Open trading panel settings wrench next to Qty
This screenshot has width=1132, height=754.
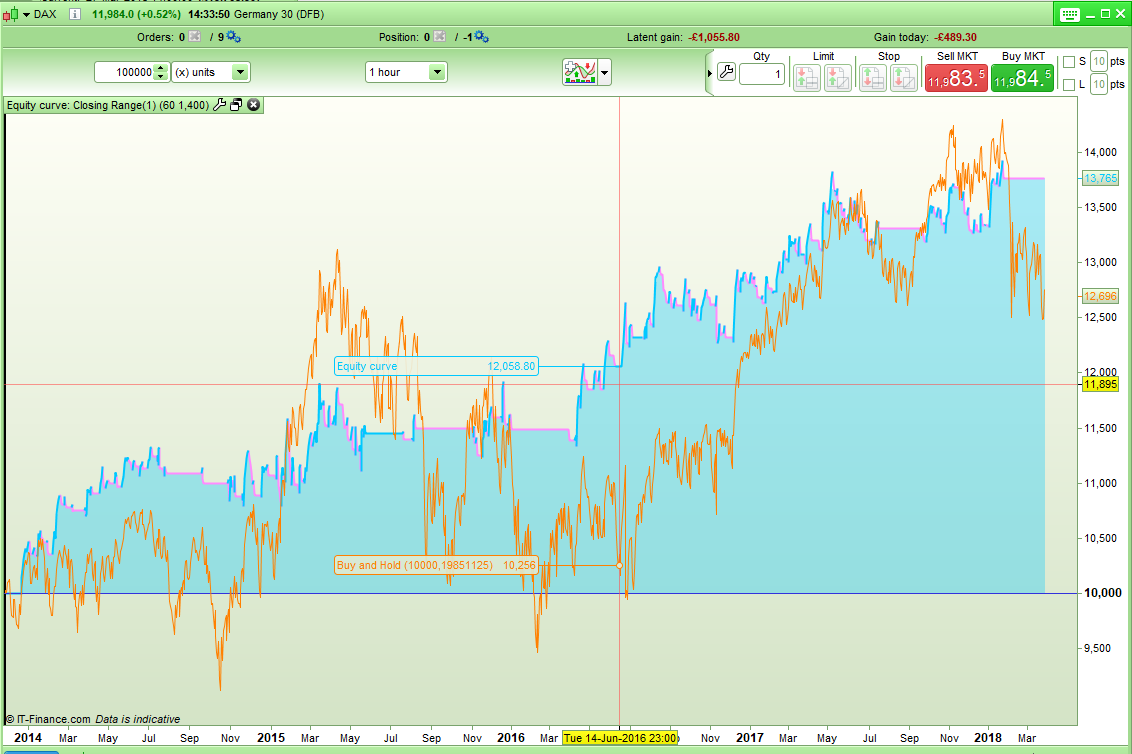coord(726,72)
